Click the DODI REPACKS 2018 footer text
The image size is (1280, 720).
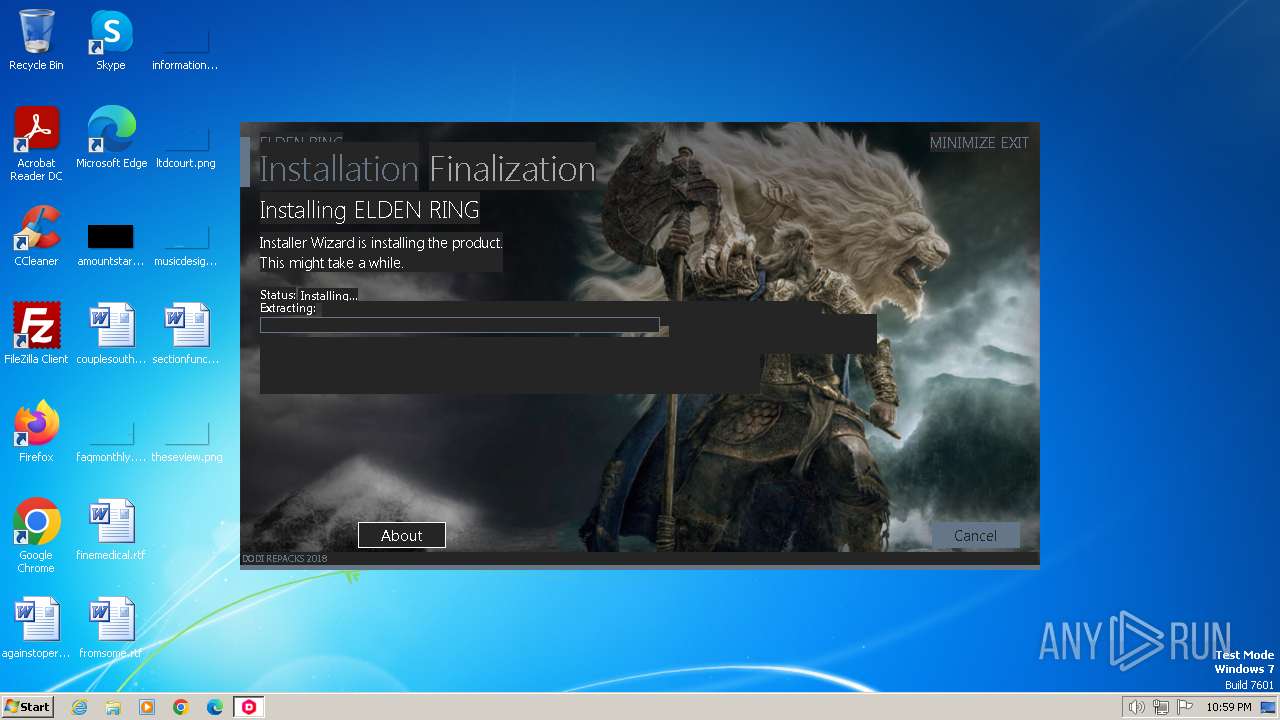285,559
